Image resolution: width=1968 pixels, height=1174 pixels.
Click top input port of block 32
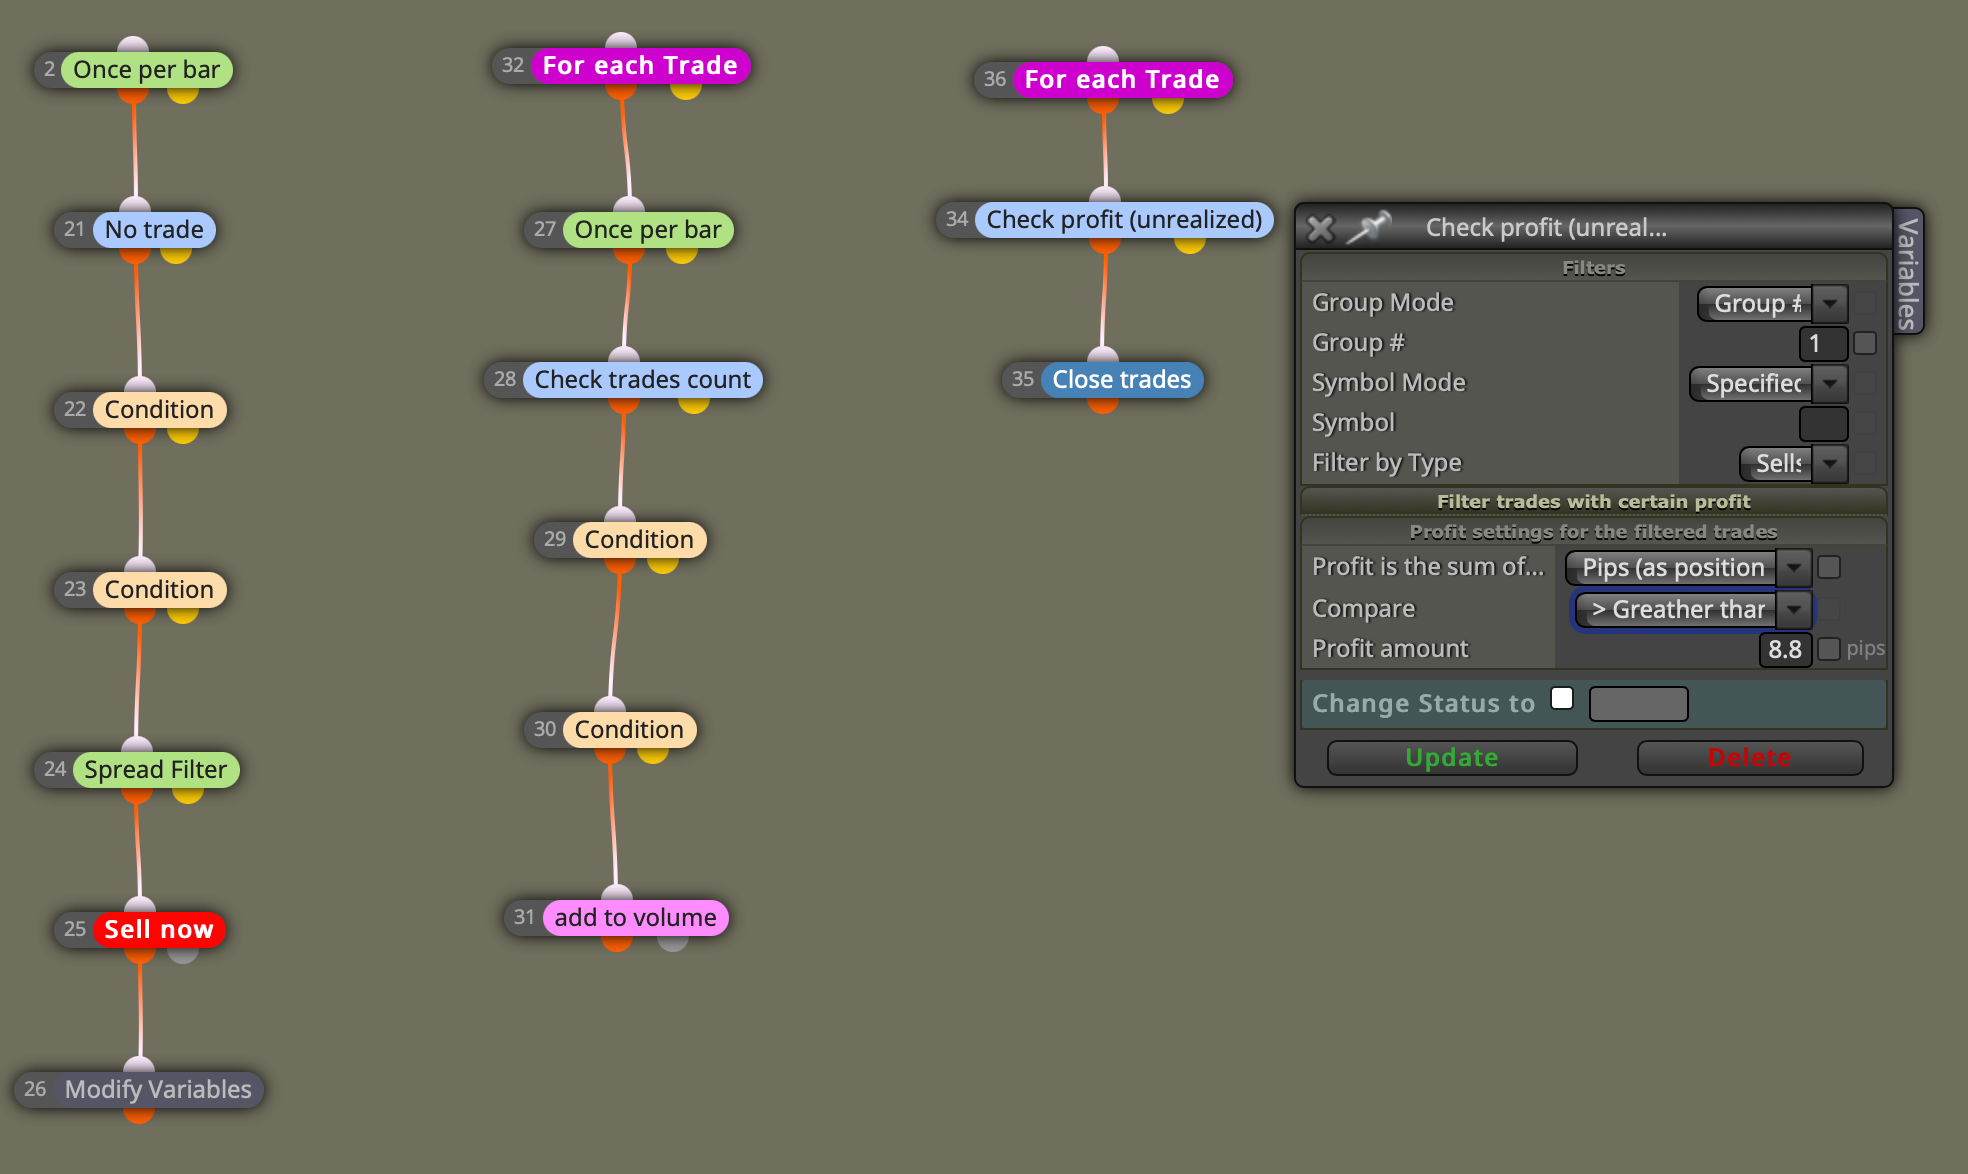(621, 41)
